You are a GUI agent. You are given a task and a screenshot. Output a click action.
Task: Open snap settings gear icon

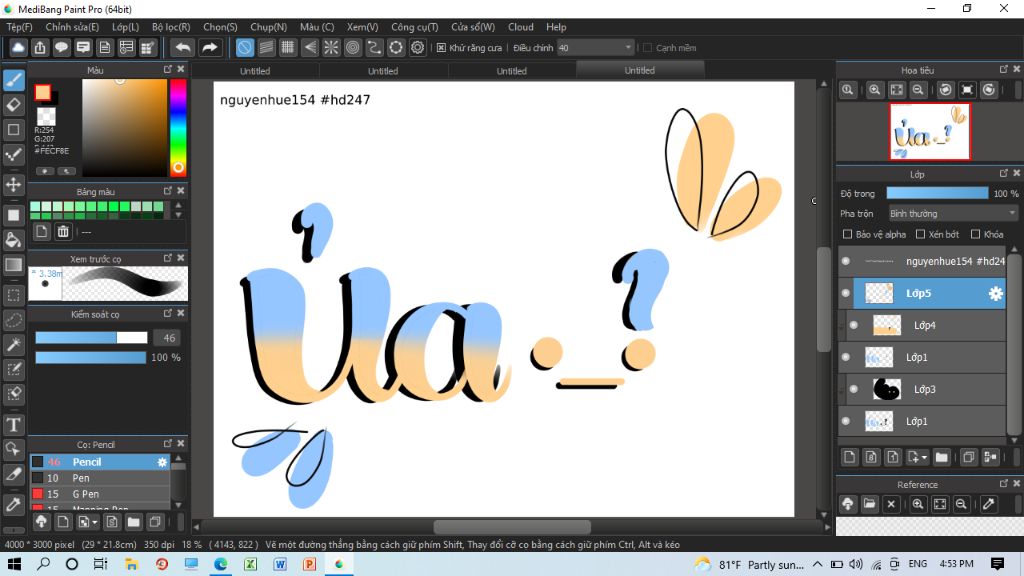[x=417, y=48]
